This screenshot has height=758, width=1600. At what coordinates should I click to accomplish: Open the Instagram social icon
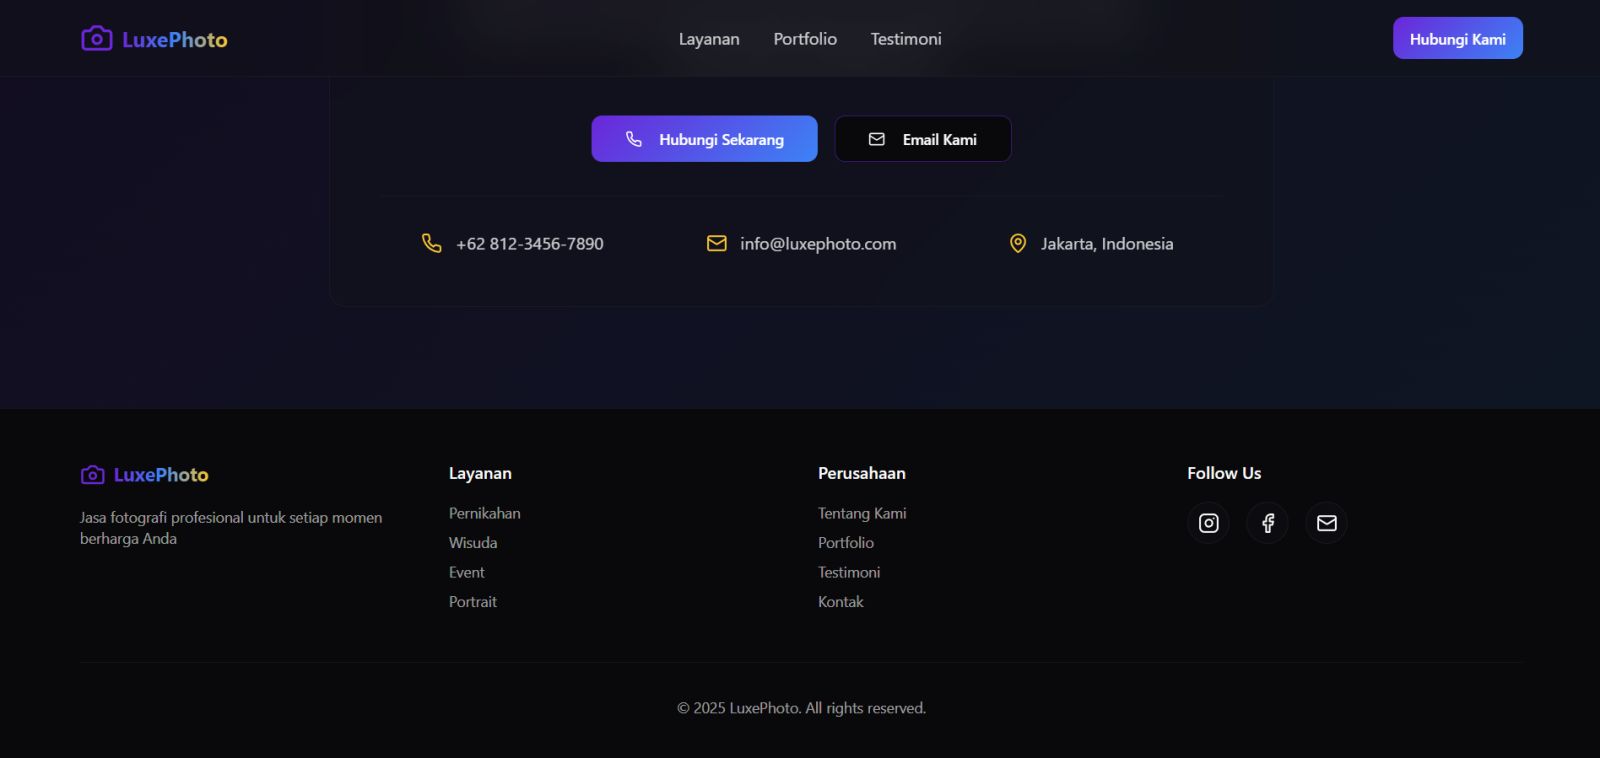point(1208,523)
